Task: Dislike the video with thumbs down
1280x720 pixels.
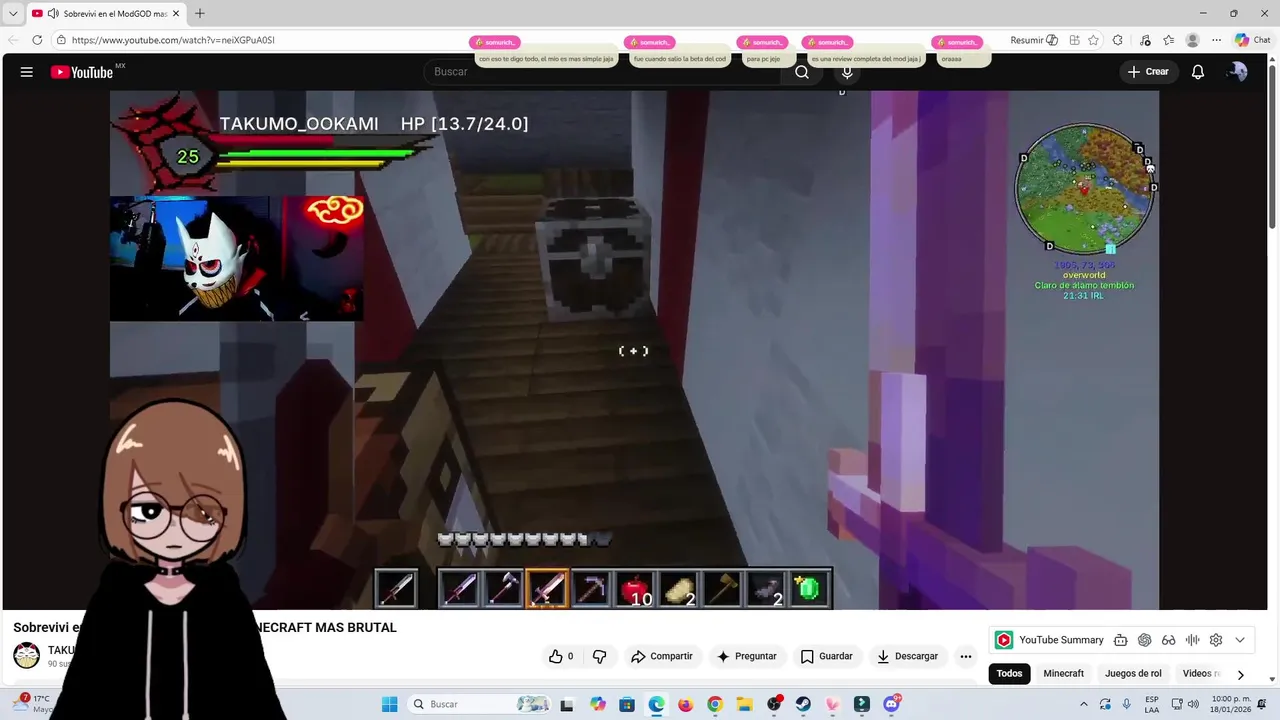Action: 599,656
